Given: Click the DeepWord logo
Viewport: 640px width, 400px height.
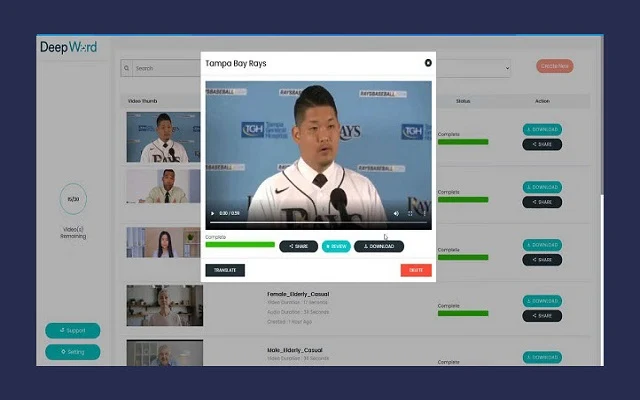Looking at the screenshot, I should [69, 47].
